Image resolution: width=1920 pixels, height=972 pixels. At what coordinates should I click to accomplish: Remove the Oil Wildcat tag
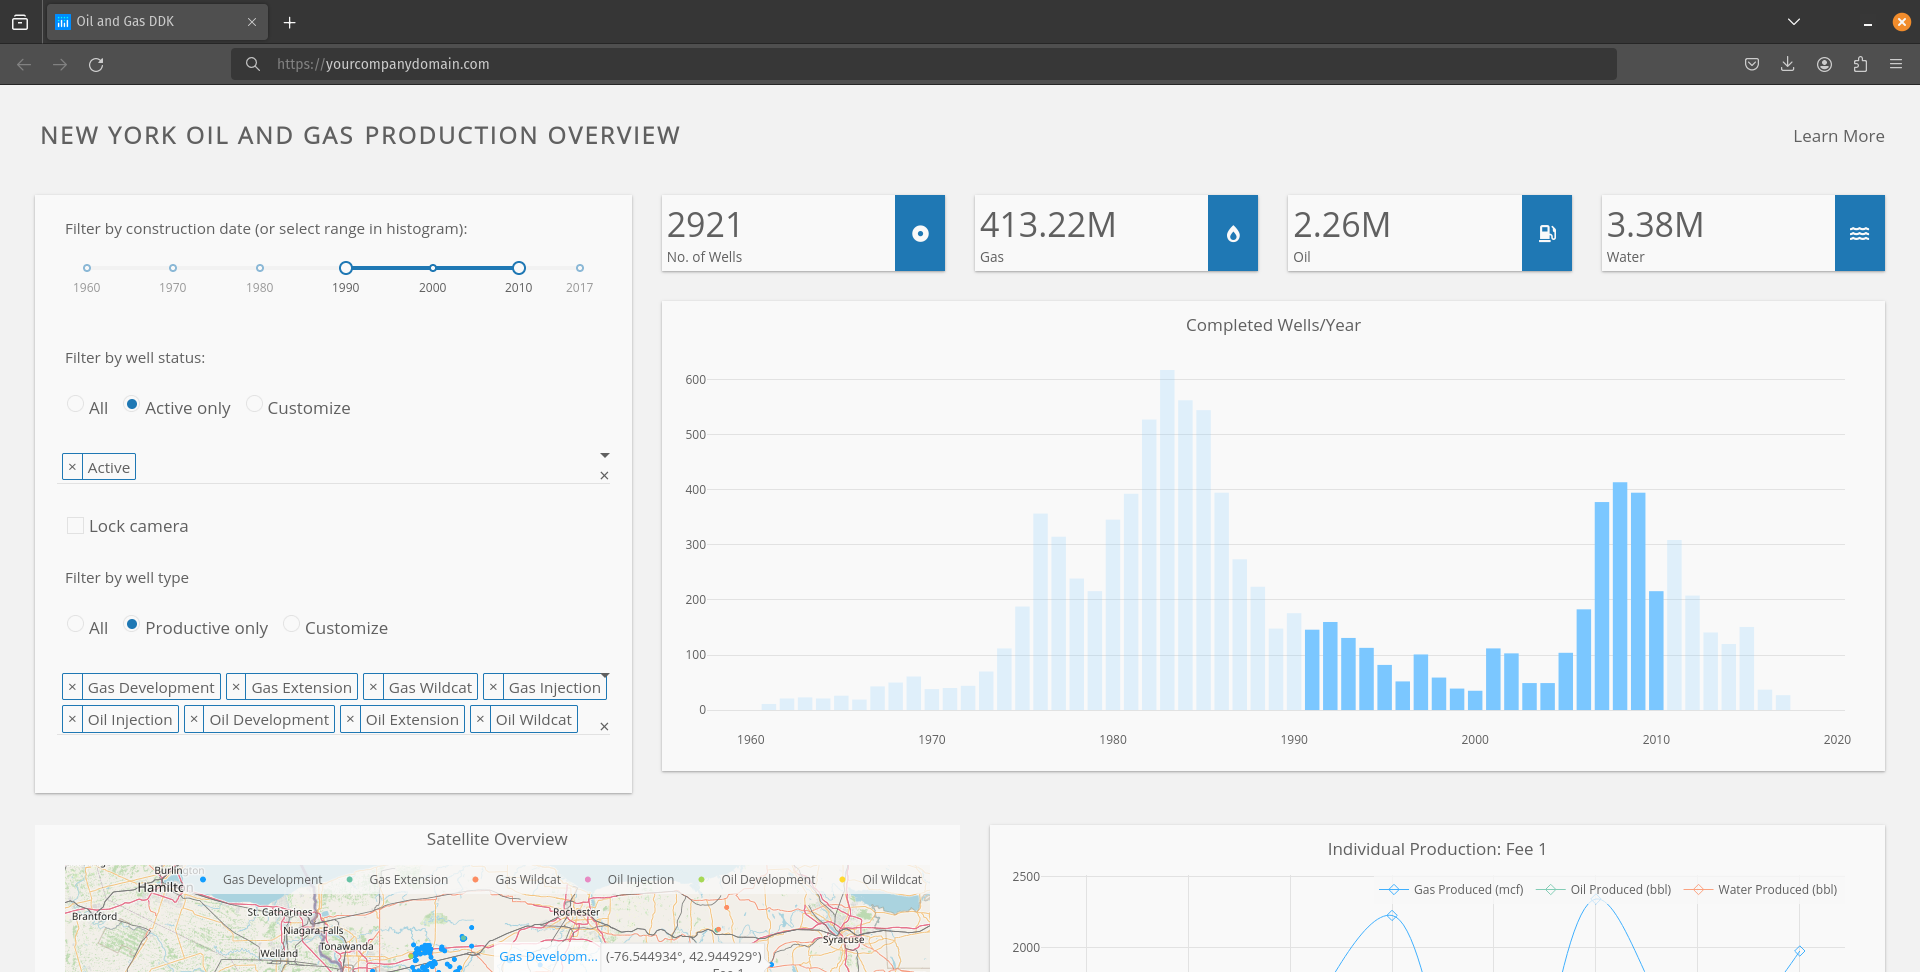480,719
